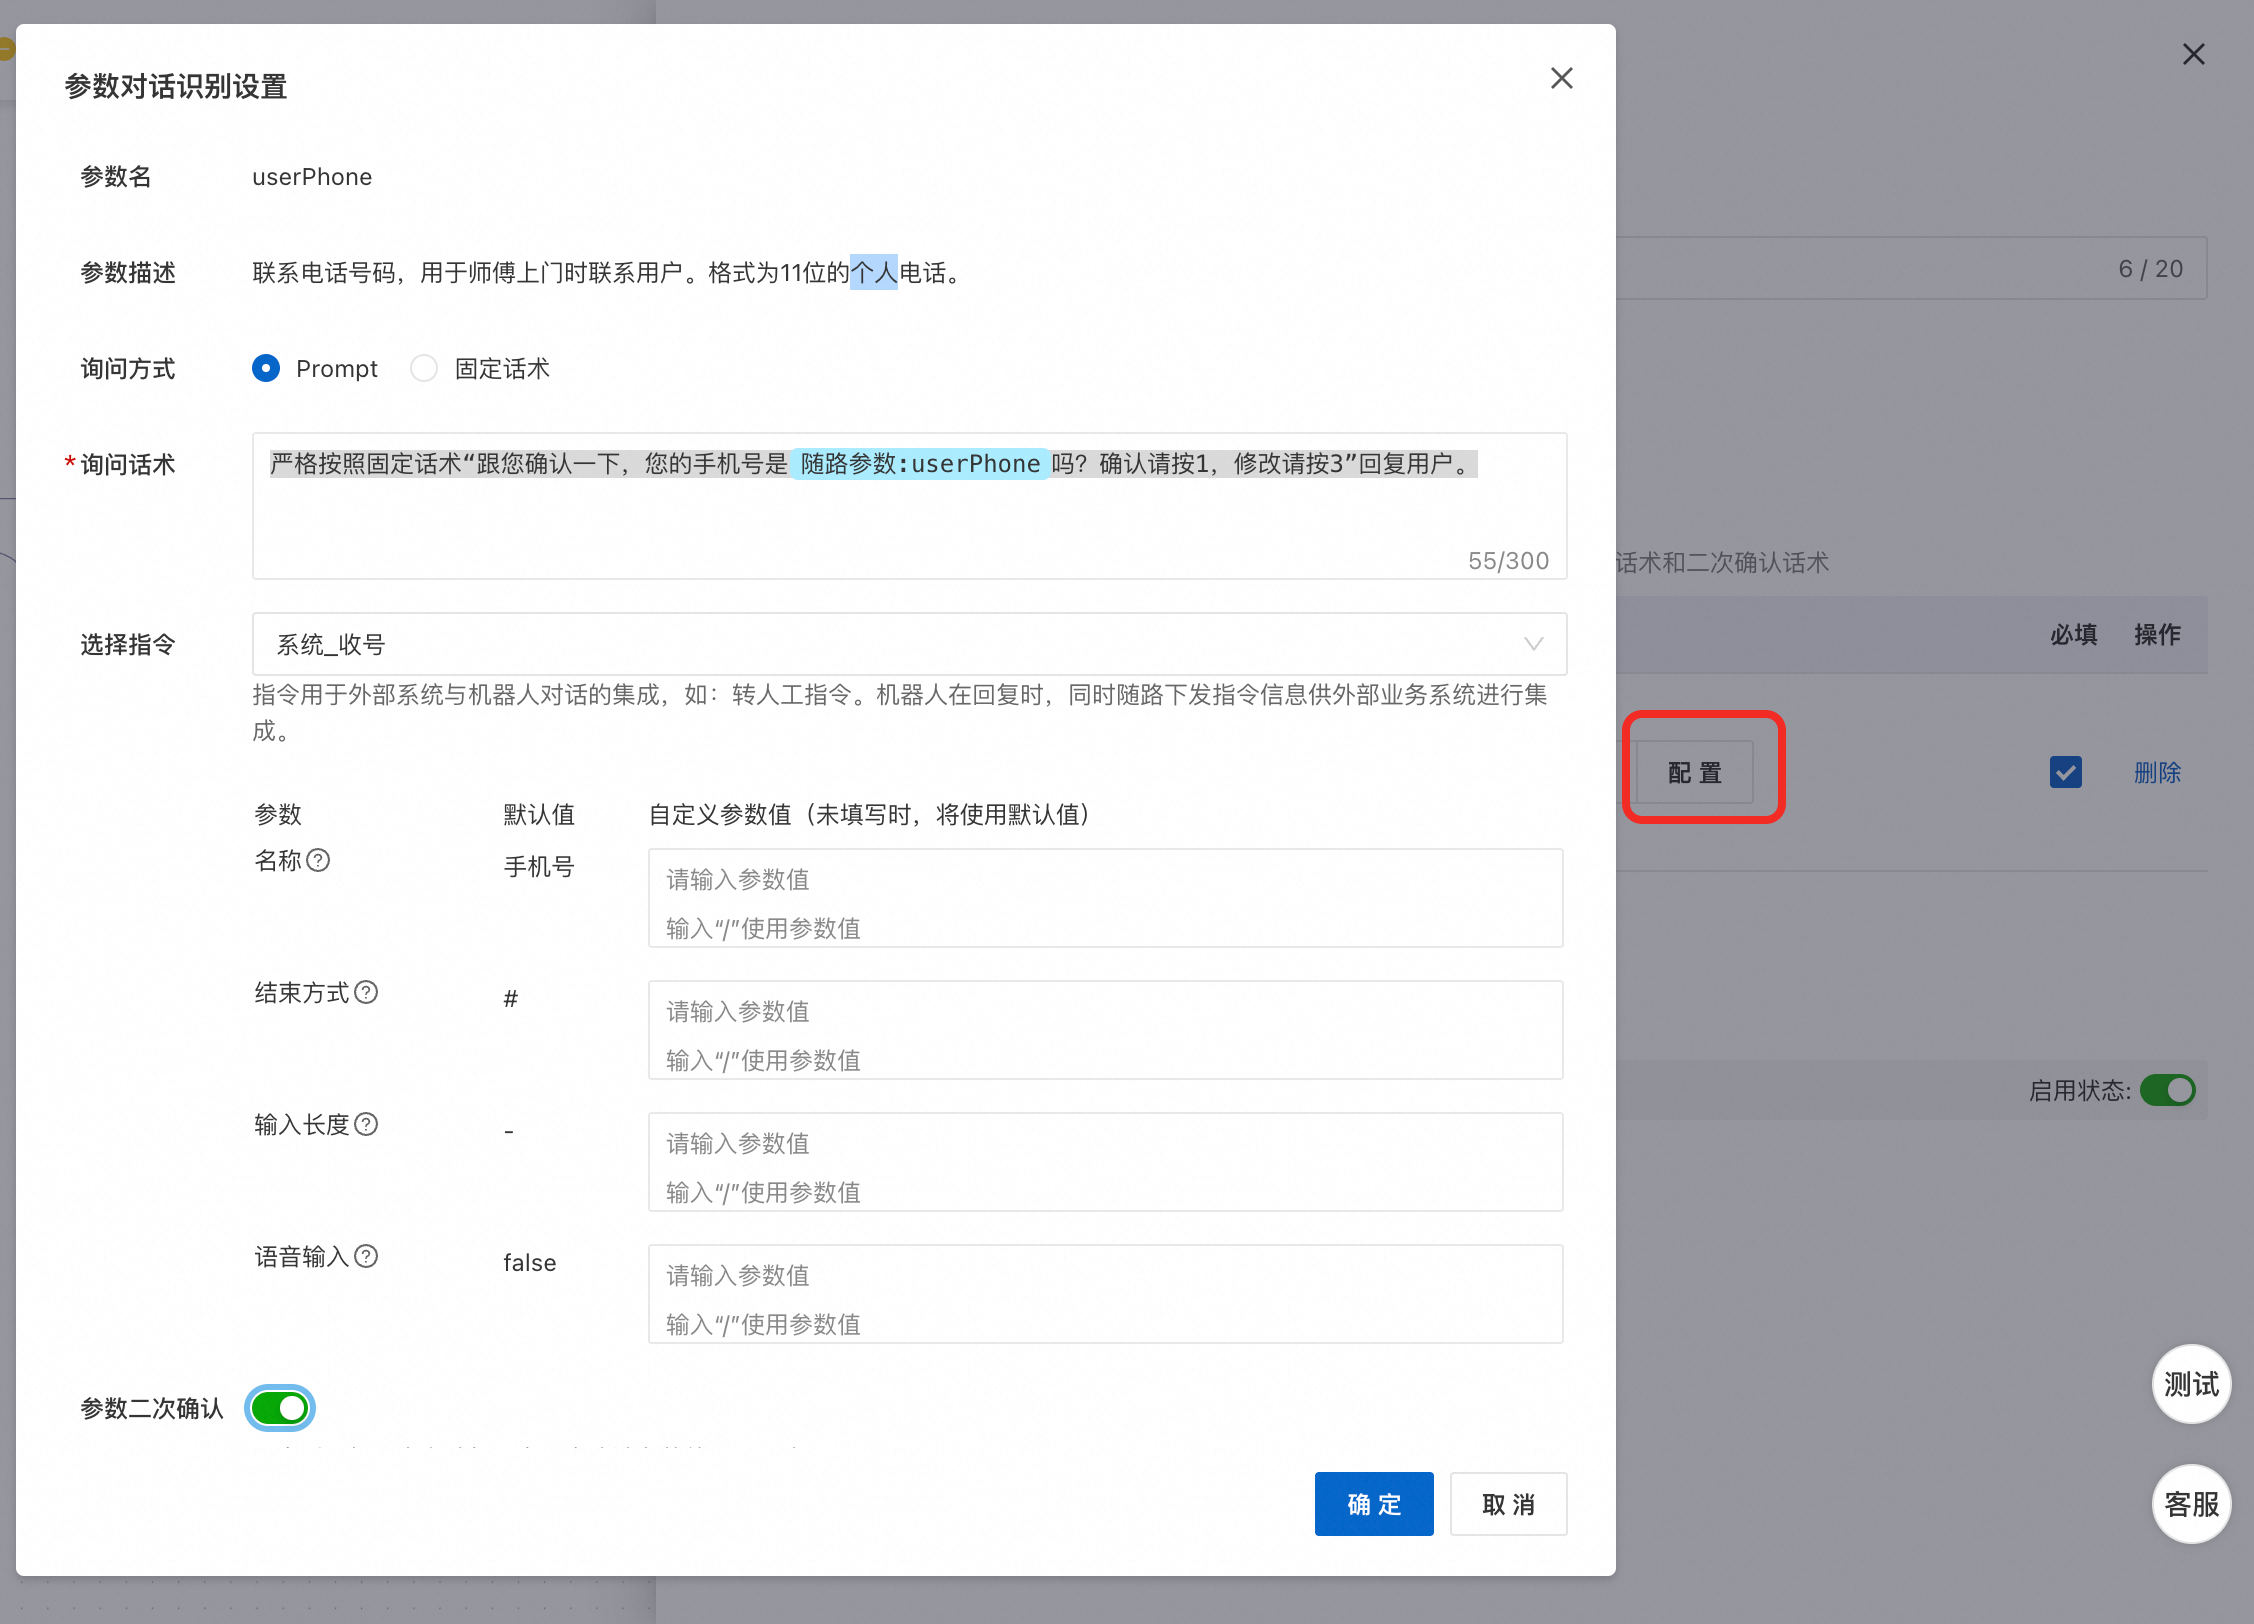Click help icon beside 输入长度

366,1124
